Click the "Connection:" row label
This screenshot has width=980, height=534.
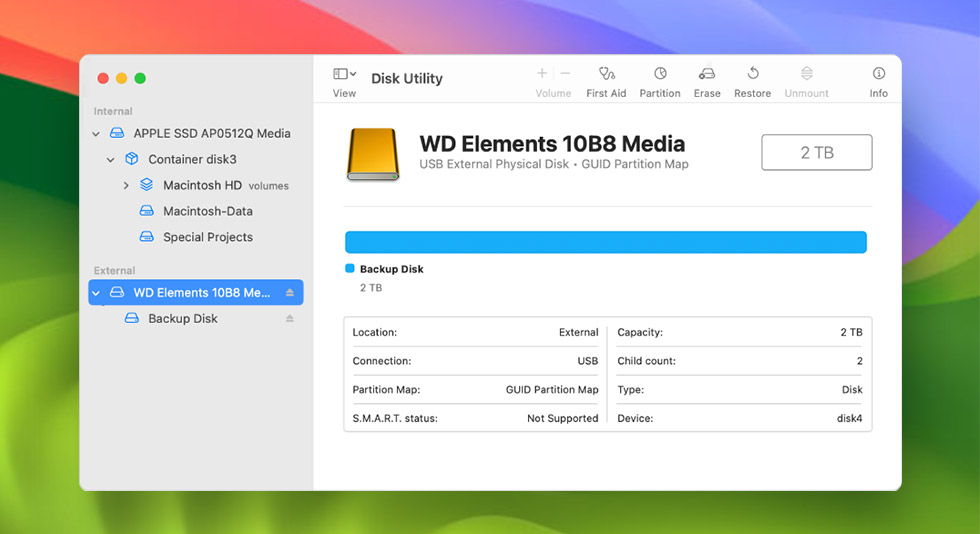pyautogui.click(x=381, y=361)
